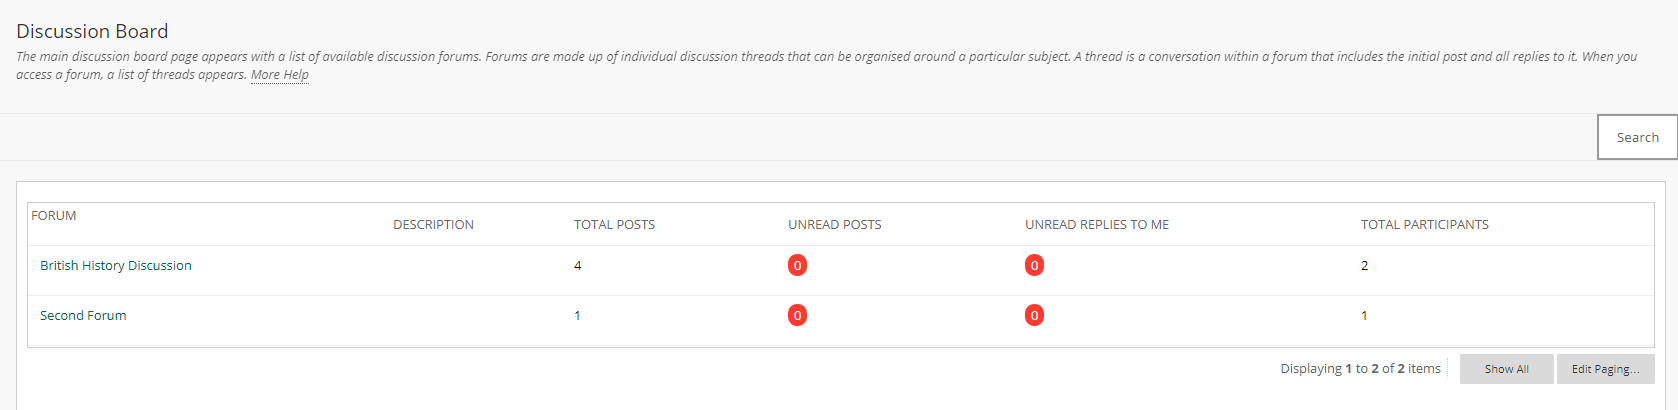
Task: Click Second Forum unread replies badge
Action: pos(1034,315)
